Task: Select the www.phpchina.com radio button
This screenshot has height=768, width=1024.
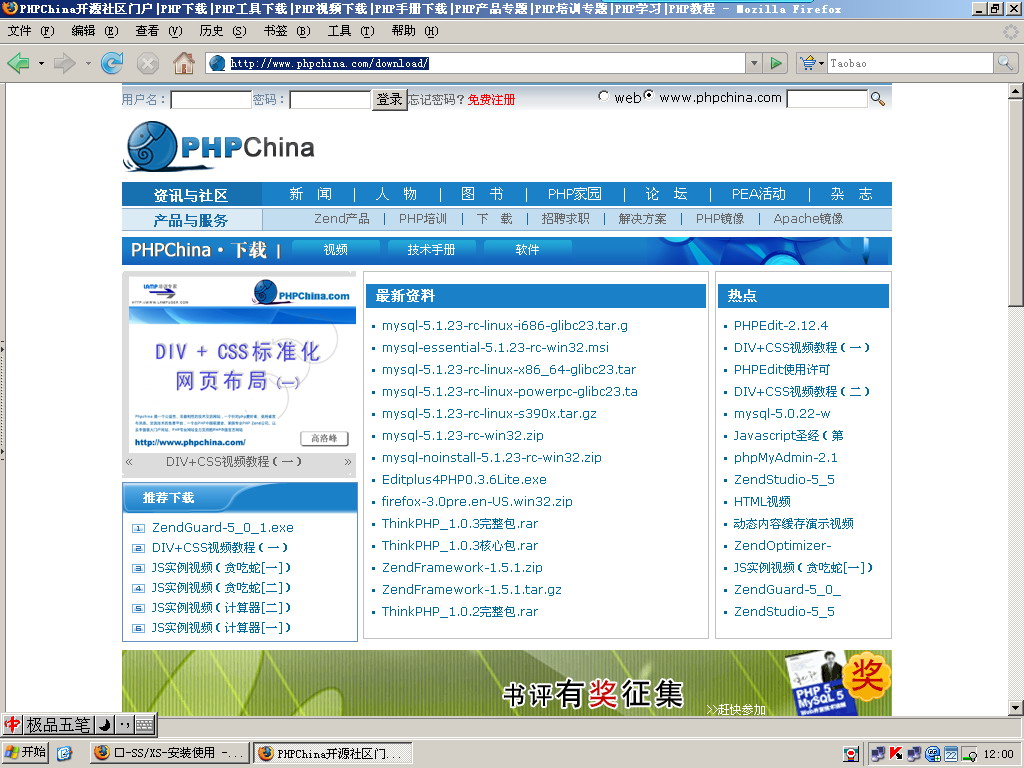Action: (x=648, y=95)
